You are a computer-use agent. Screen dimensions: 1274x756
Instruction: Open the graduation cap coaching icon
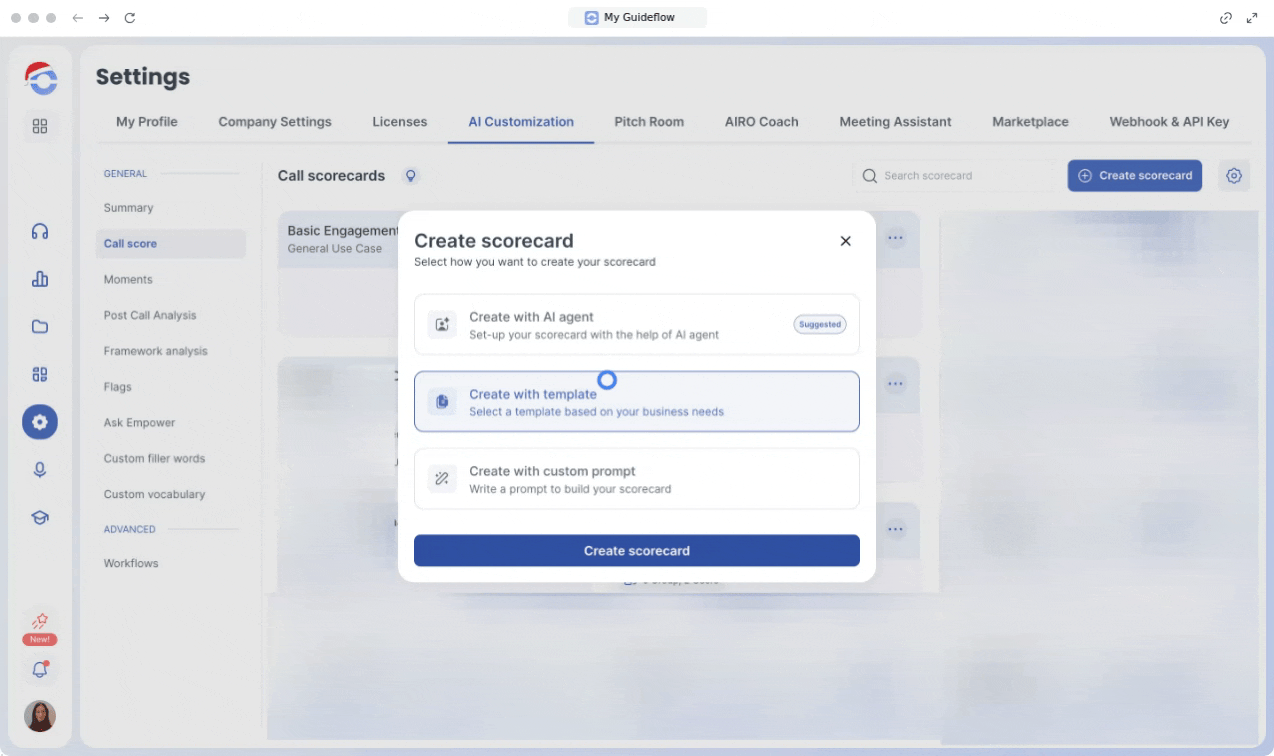(40, 517)
